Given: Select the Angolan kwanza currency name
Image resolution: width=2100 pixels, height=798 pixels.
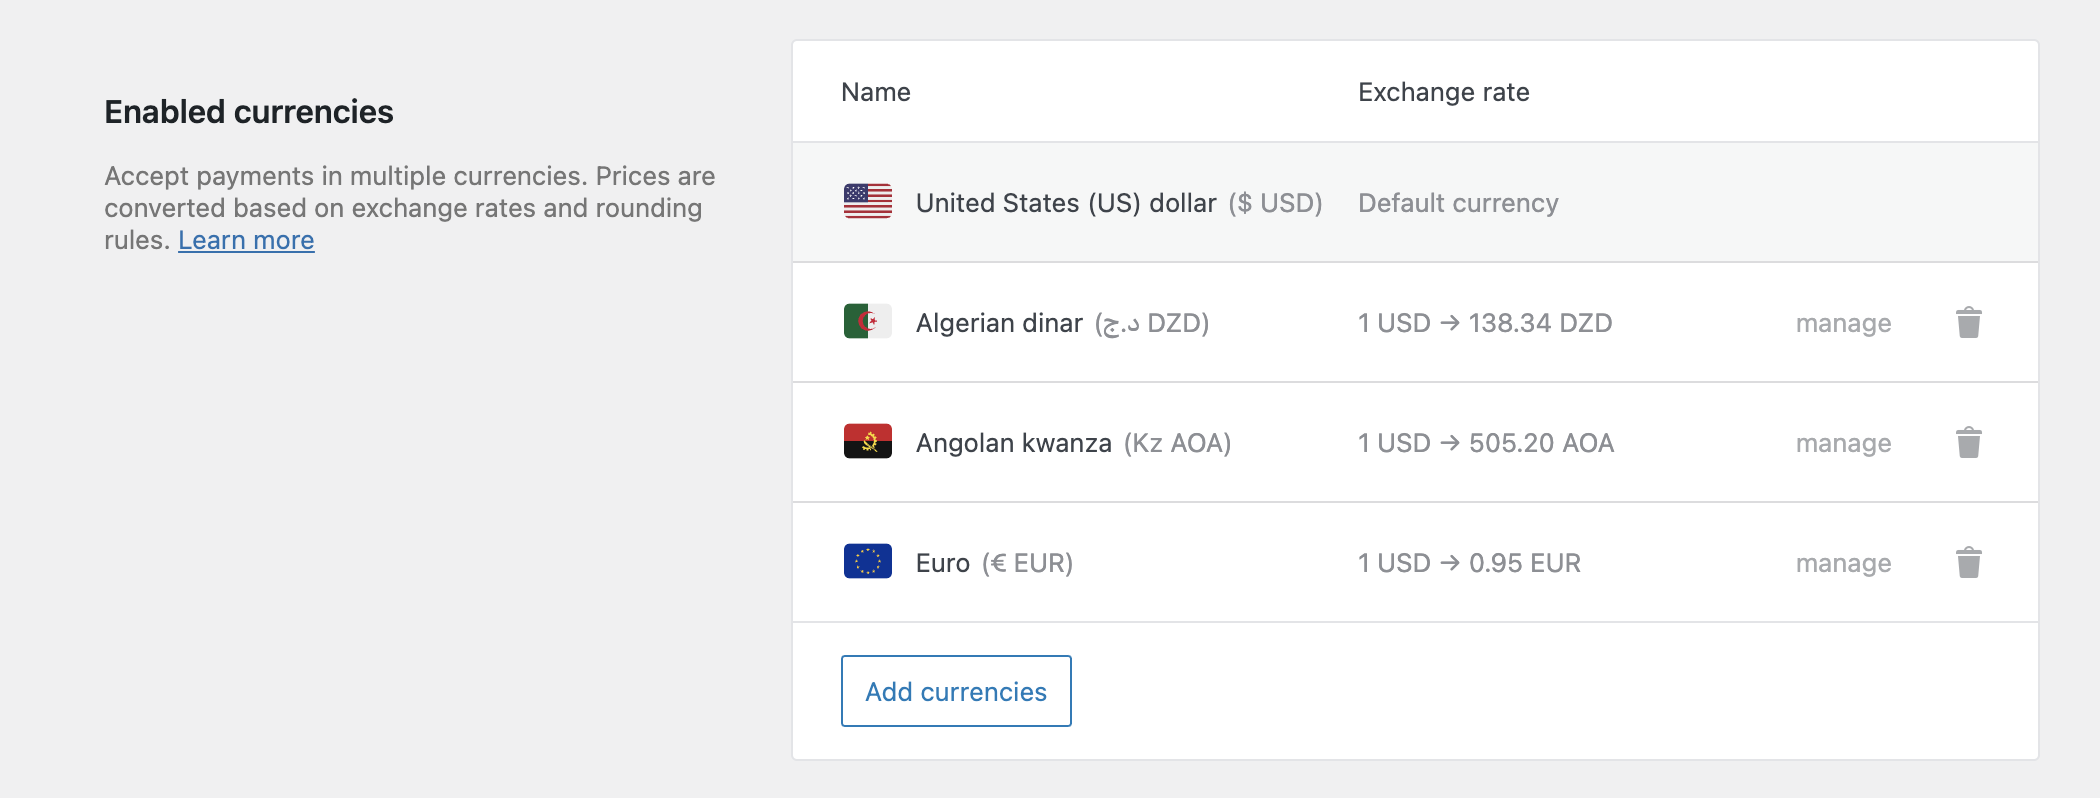Looking at the screenshot, I should [1013, 443].
